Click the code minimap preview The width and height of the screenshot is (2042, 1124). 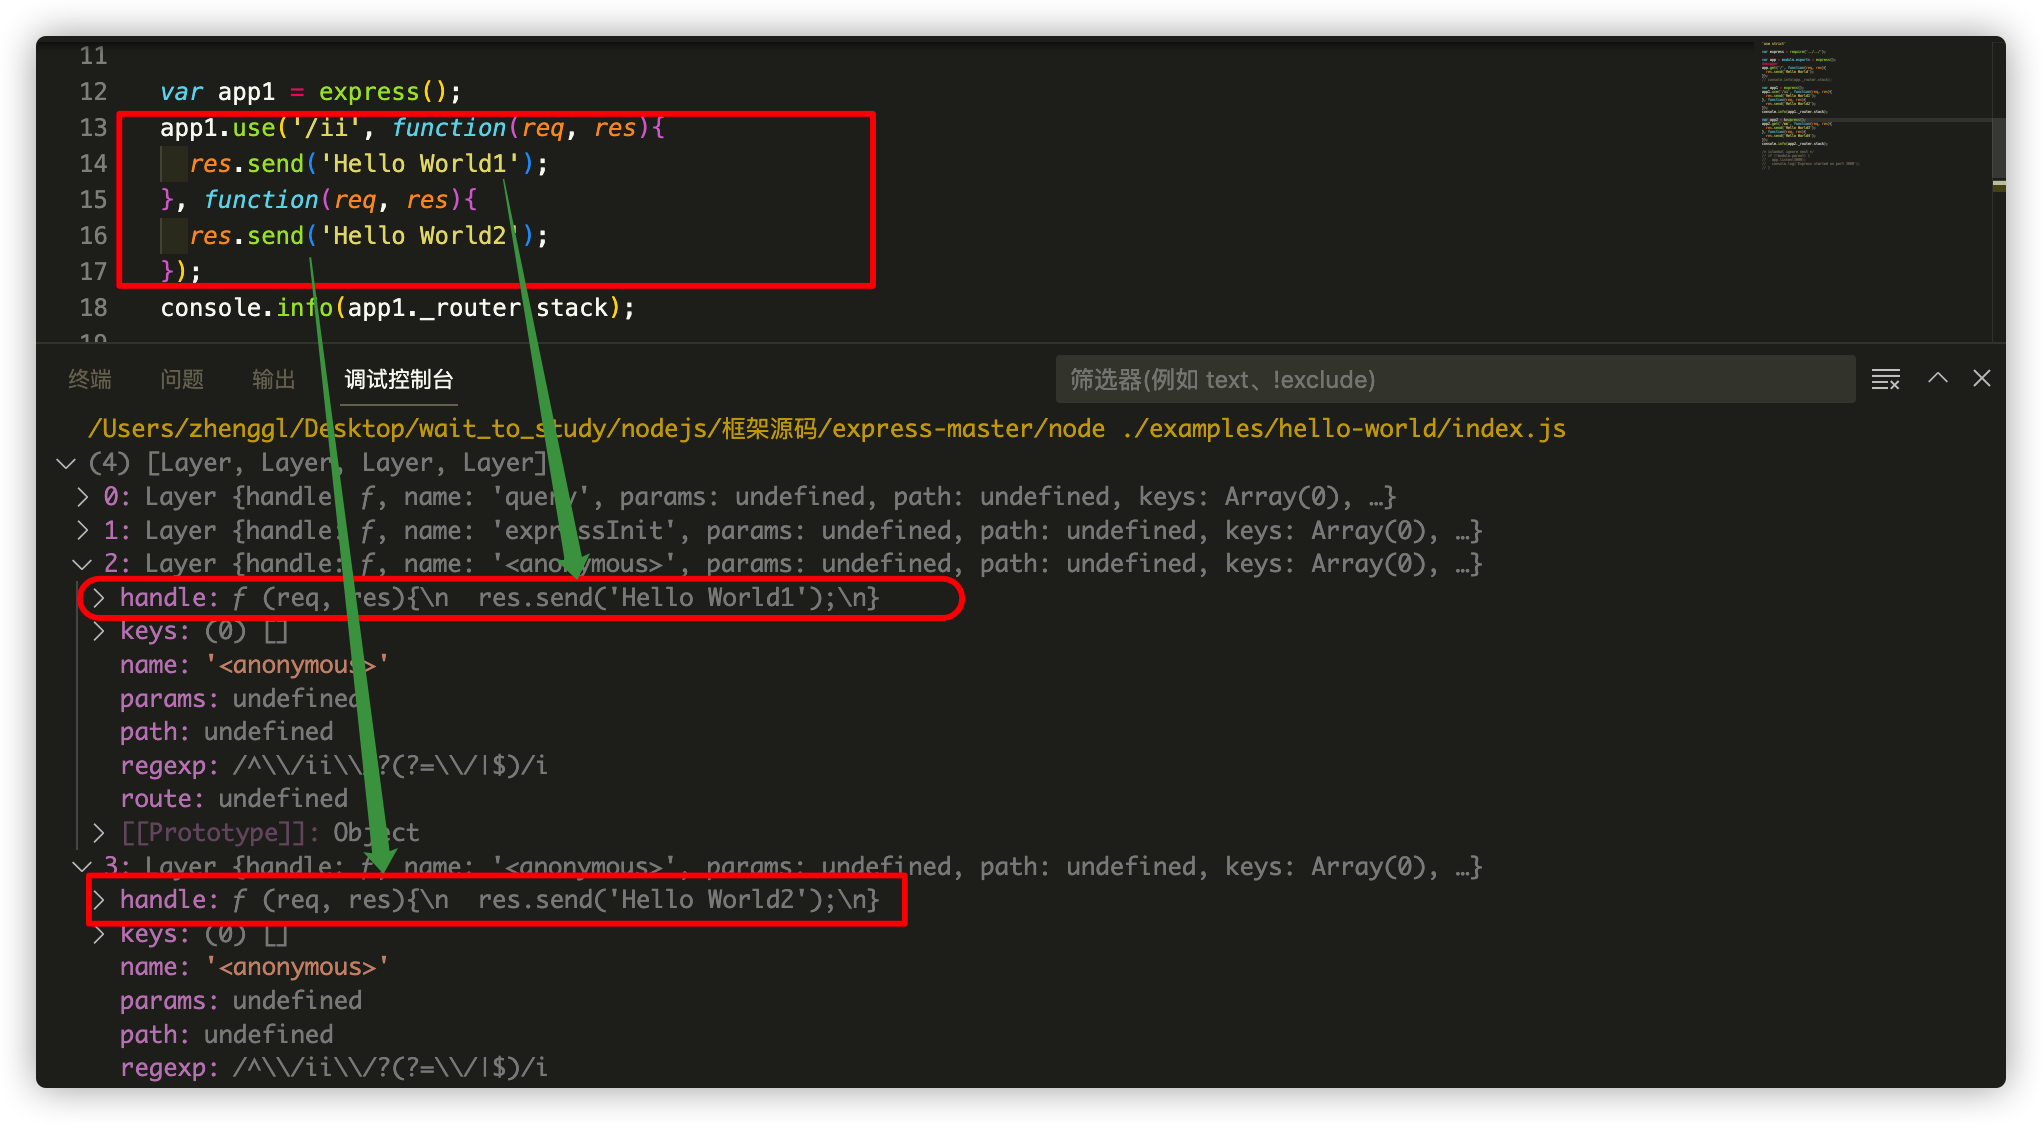coord(1812,105)
